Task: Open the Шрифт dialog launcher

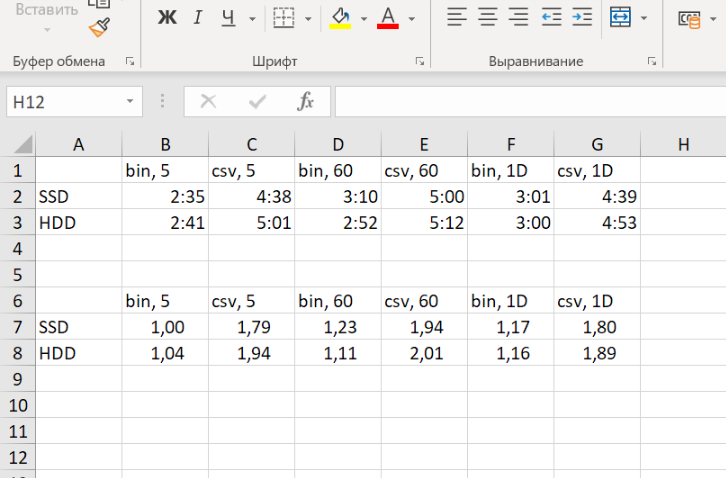Action: [419, 62]
